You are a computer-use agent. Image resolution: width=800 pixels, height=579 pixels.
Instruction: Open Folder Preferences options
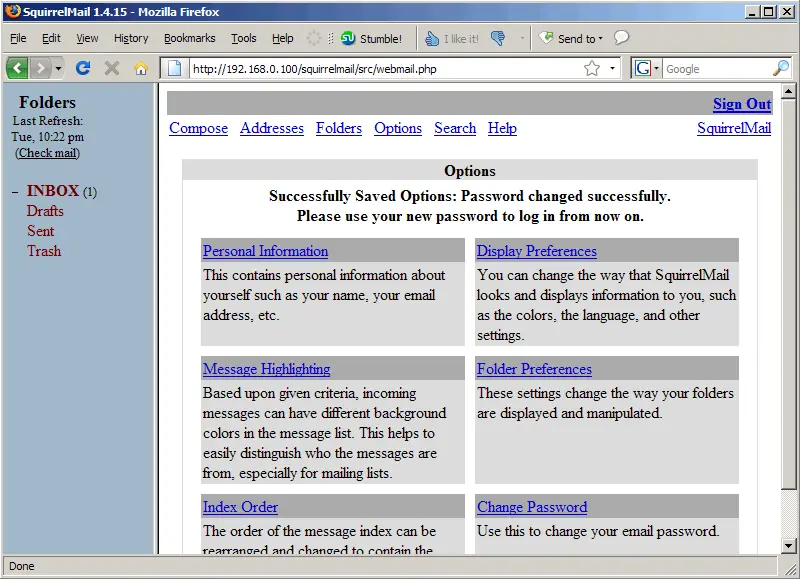pyautogui.click(x=534, y=369)
